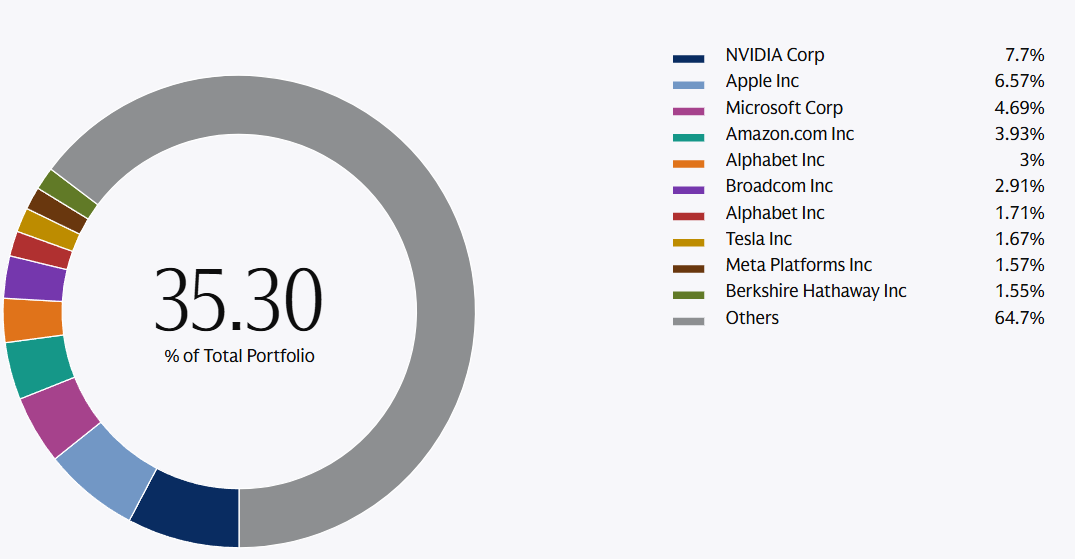Click the 6.57% value for Apple
This screenshot has width=1075, height=559.
point(1019,81)
